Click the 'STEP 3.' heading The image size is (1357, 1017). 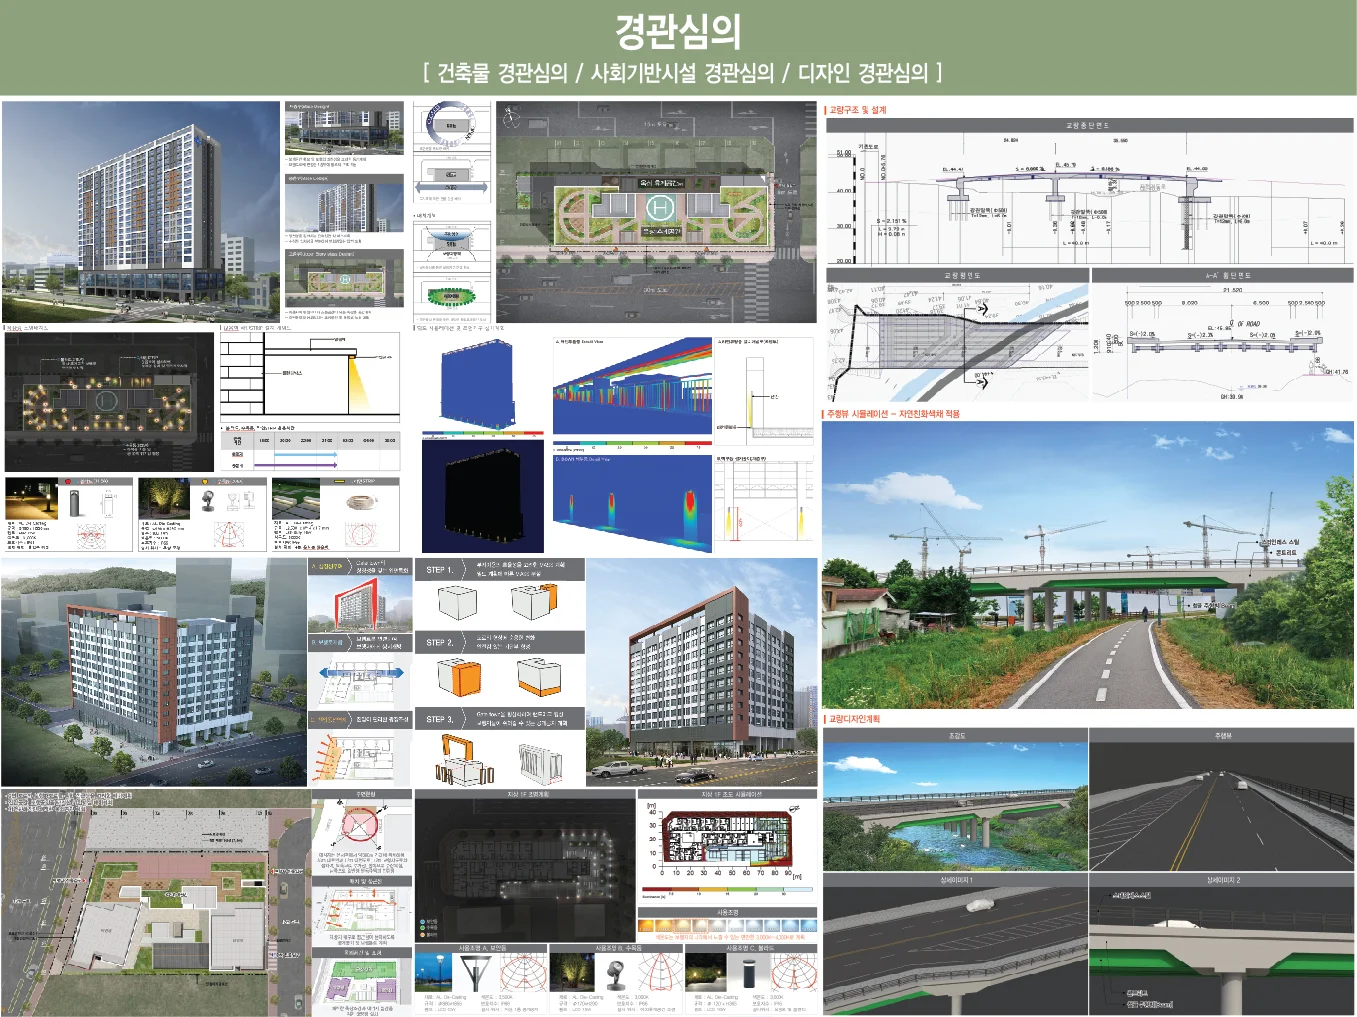tap(440, 719)
